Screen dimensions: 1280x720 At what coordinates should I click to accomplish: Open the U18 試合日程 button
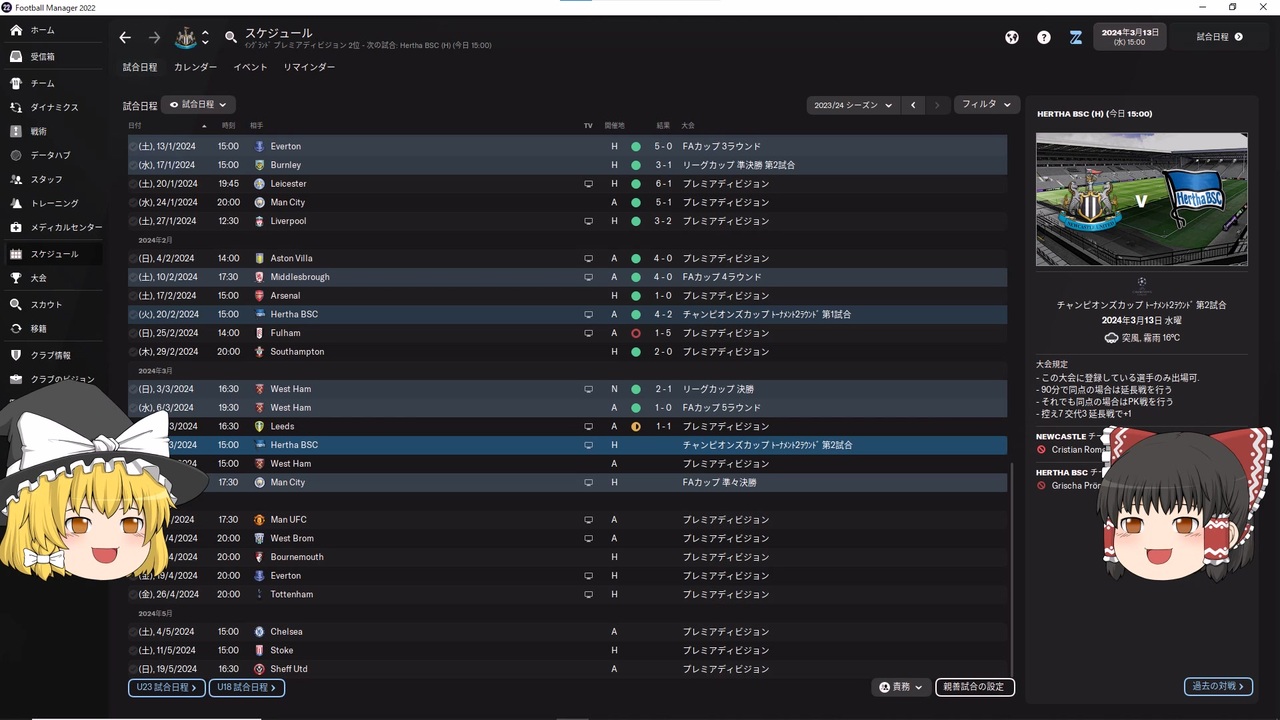247,688
